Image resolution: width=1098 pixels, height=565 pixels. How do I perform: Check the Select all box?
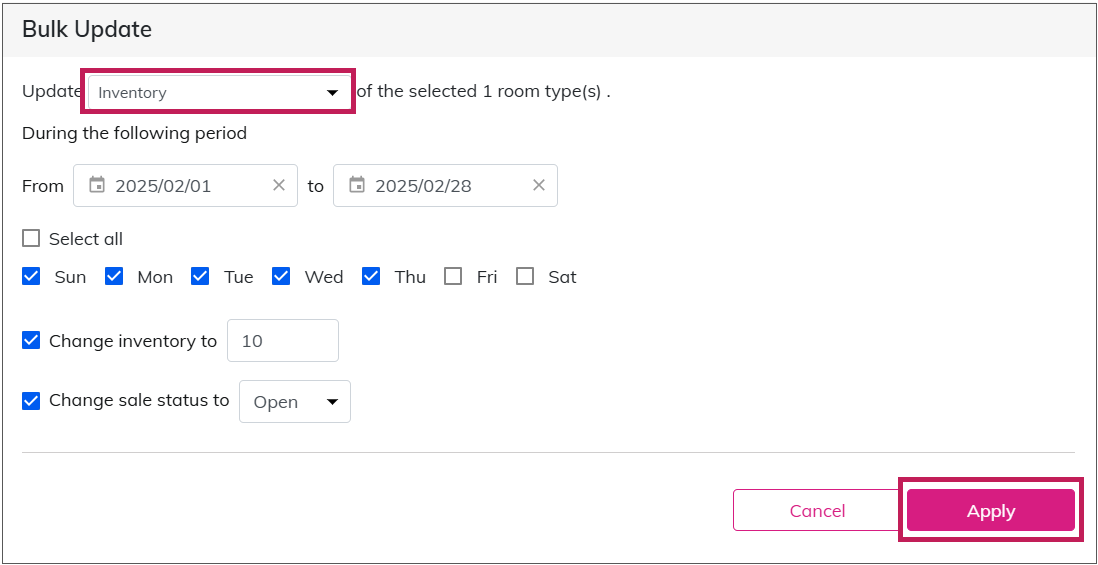[31, 239]
